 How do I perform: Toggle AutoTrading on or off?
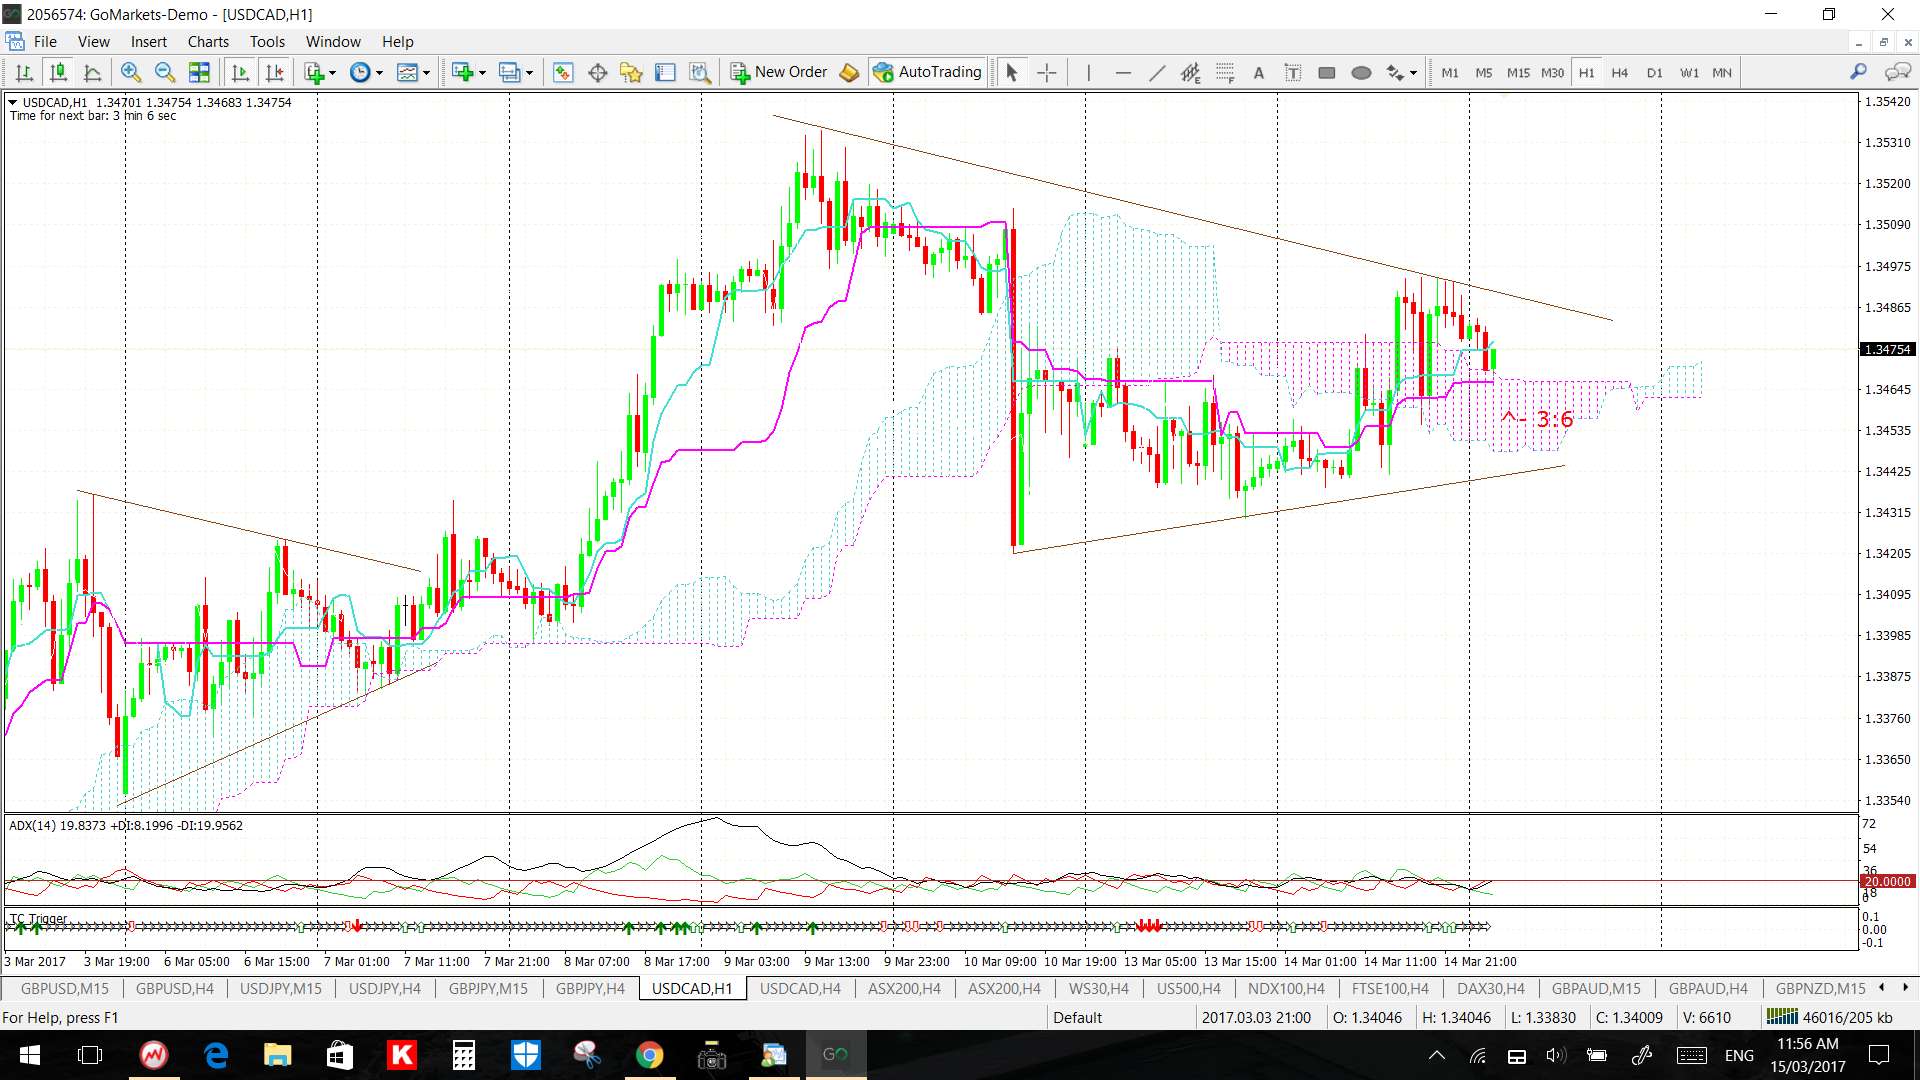click(x=927, y=72)
